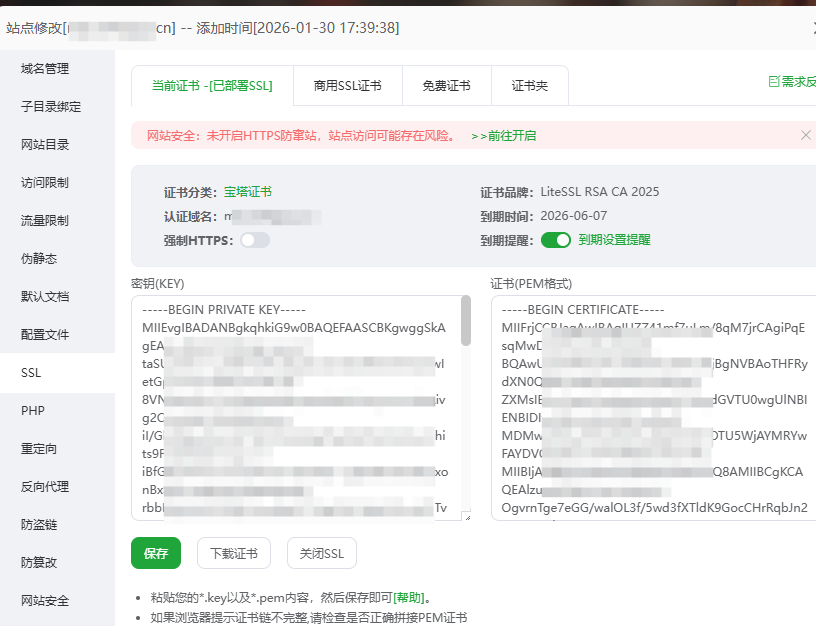Switch to the 商用SSL证书 tab

tap(347, 85)
